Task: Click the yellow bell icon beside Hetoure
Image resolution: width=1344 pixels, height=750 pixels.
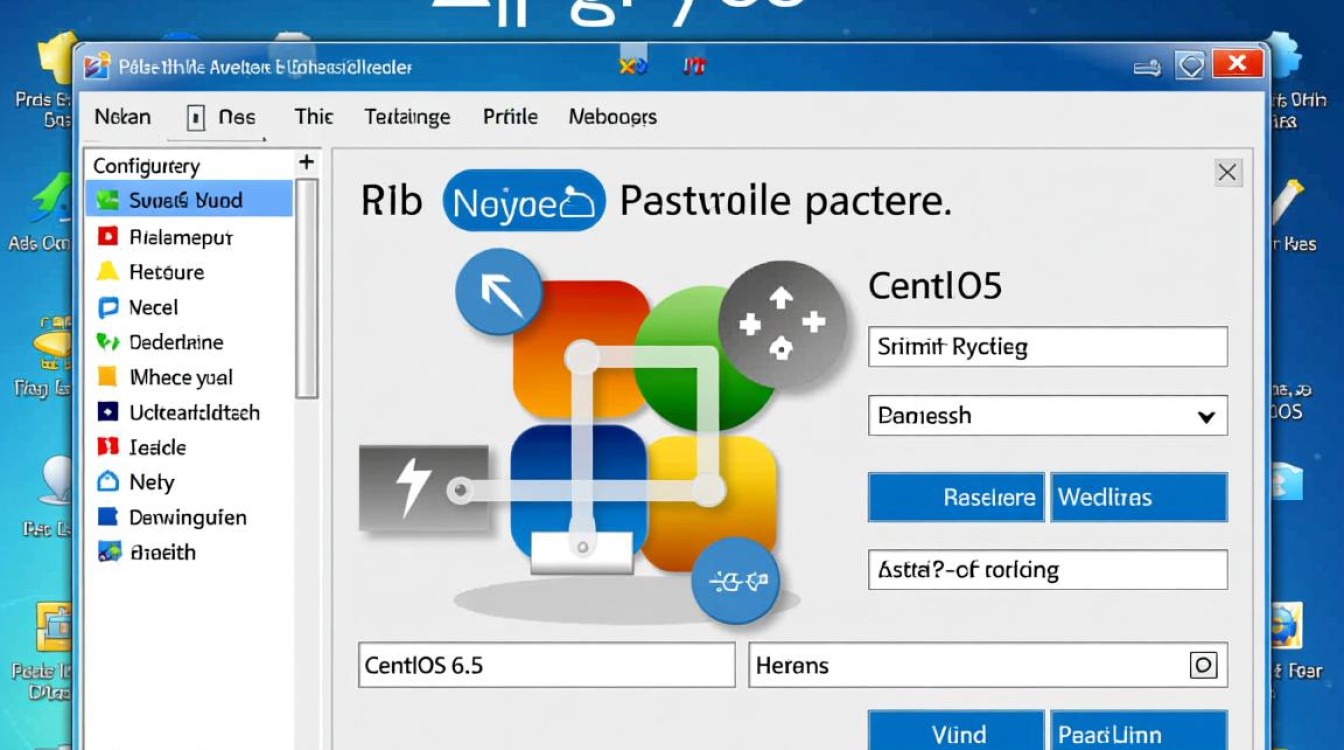Action: pyautogui.click(x=108, y=272)
